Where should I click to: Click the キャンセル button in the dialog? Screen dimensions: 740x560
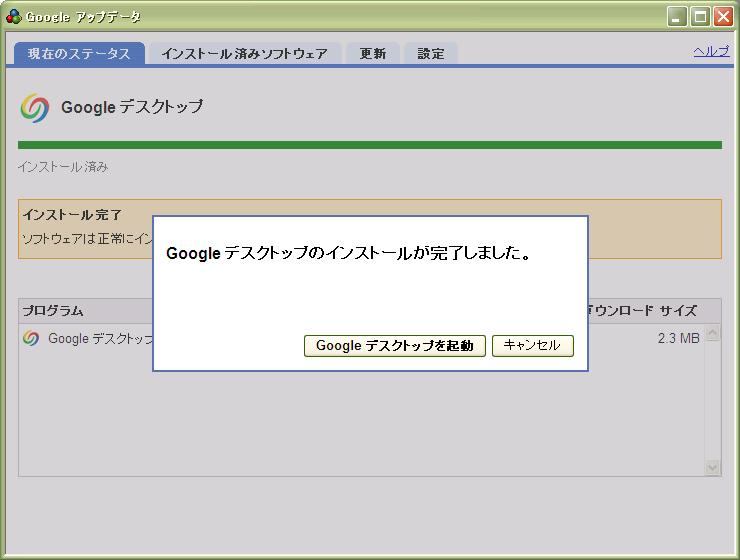coord(532,346)
